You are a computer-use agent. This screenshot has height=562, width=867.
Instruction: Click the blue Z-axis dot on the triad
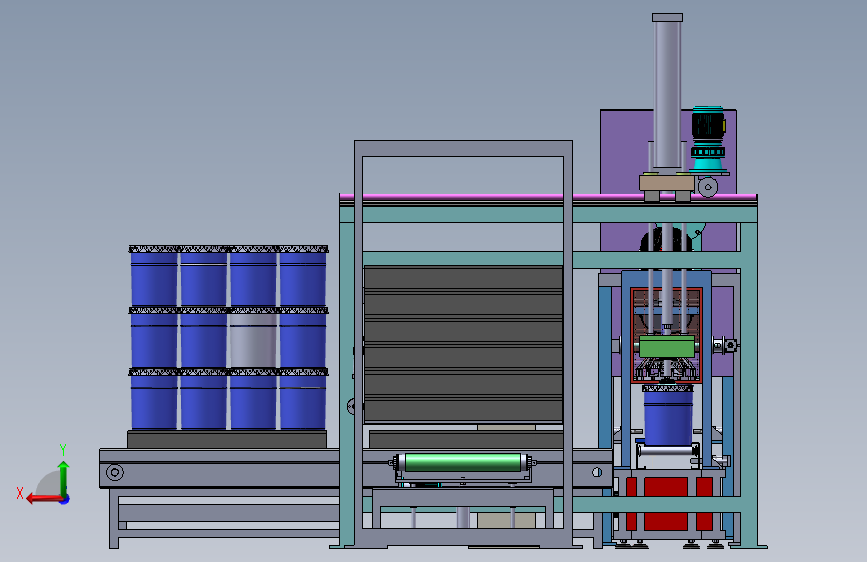click(x=65, y=499)
